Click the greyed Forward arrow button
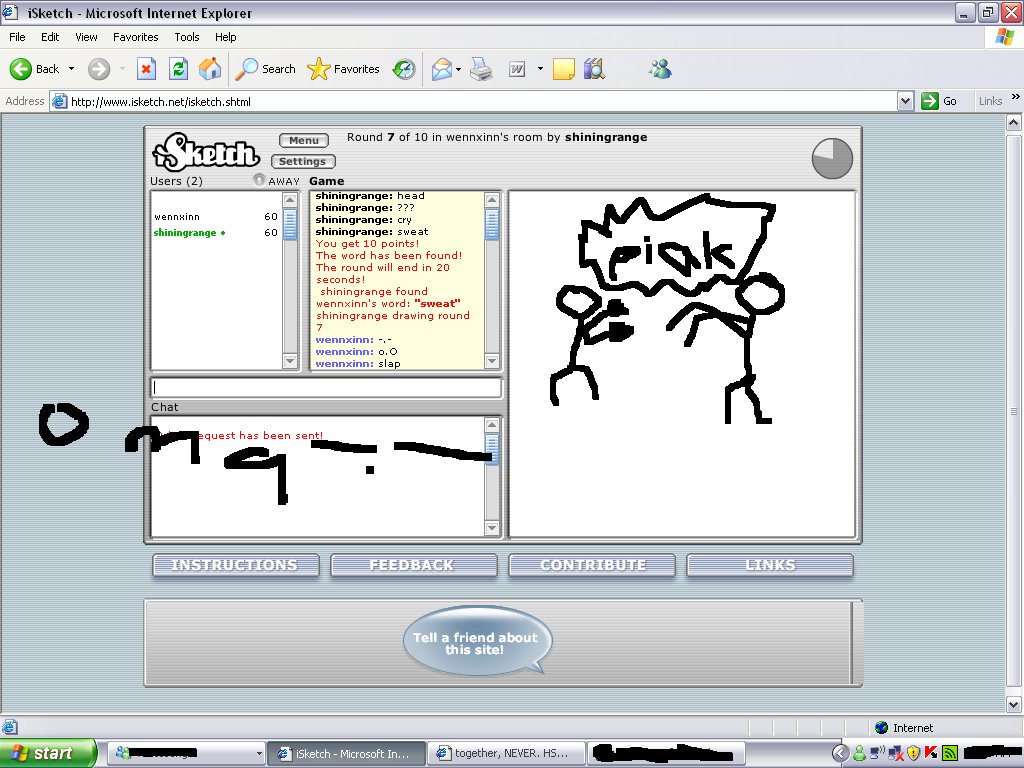 [x=99, y=69]
